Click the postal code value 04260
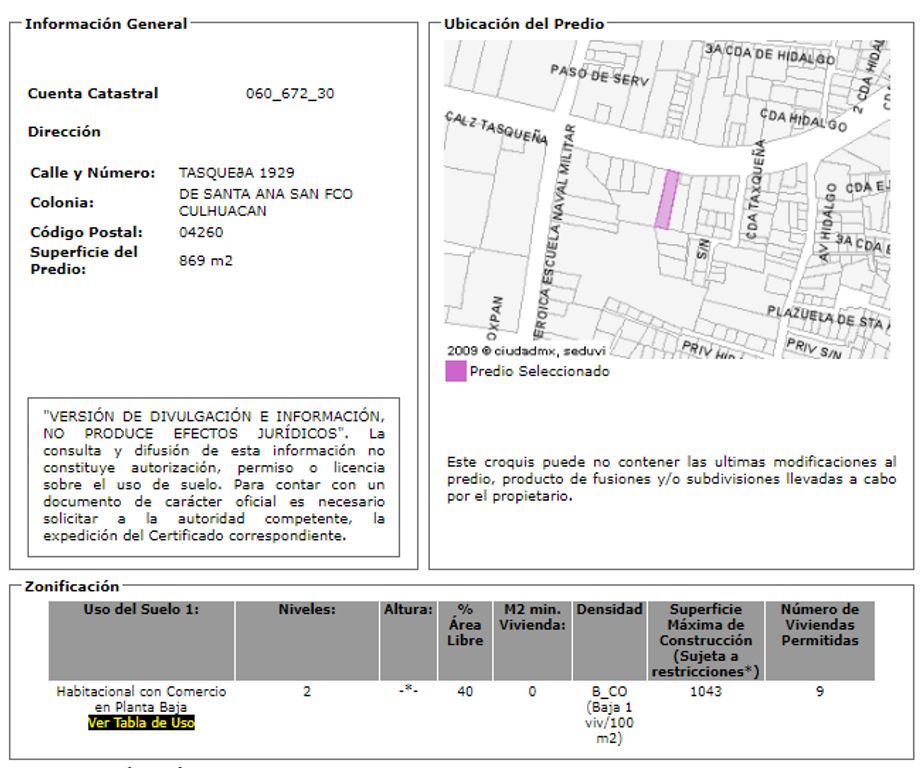 (201, 232)
